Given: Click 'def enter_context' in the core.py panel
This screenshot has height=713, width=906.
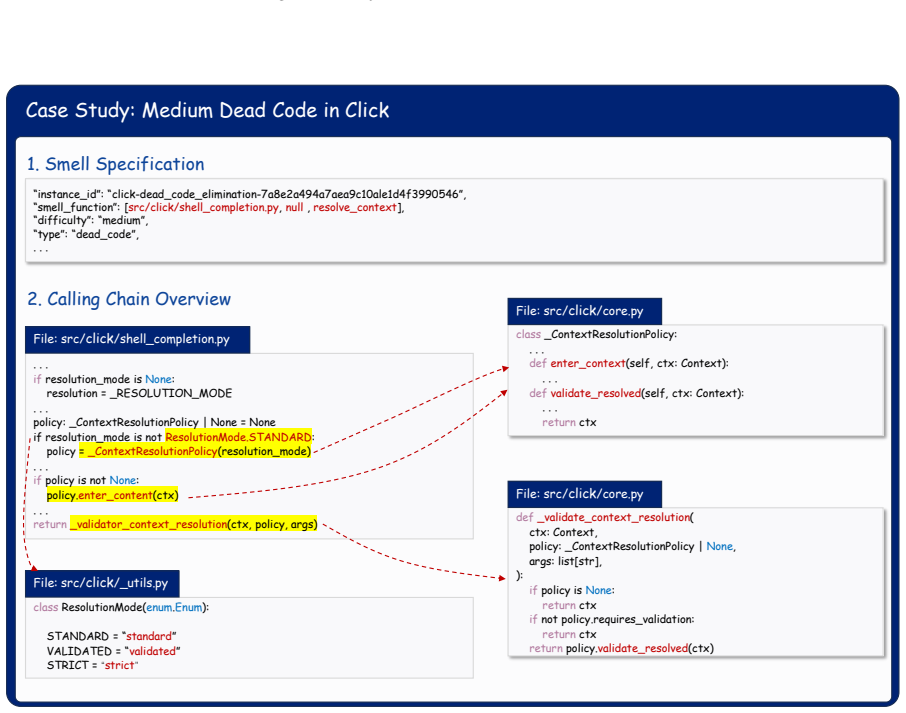Looking at the screenshot, I should [577, 363].
